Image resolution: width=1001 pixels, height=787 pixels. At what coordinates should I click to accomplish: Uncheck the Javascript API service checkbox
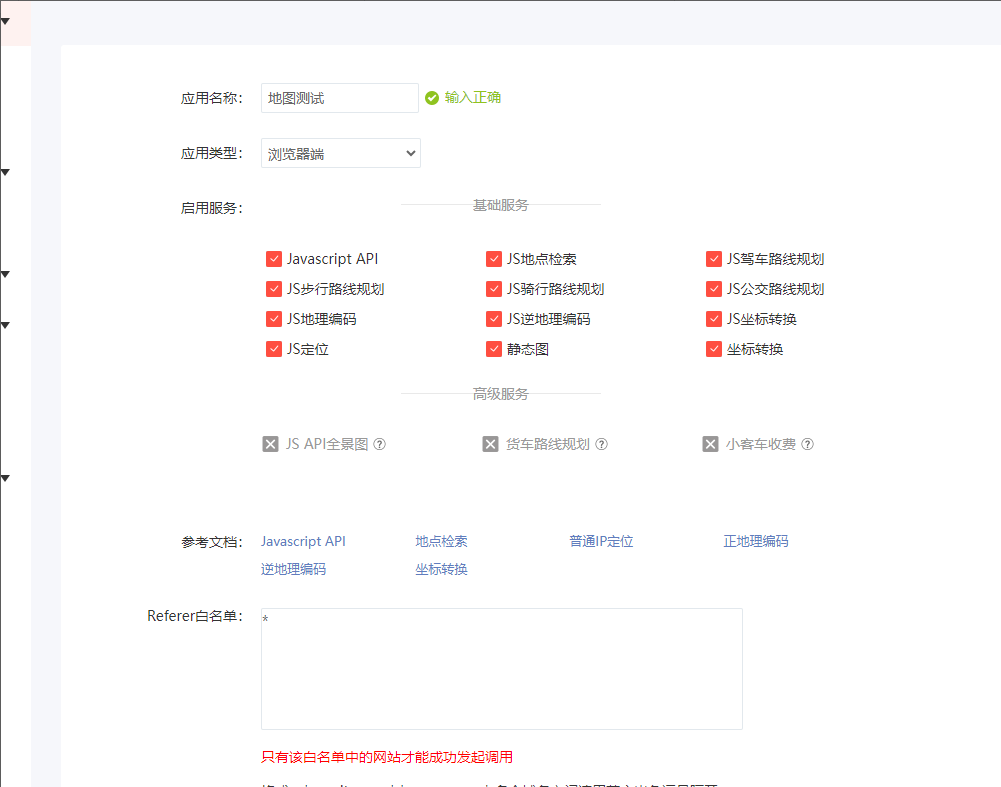[274, 259]
